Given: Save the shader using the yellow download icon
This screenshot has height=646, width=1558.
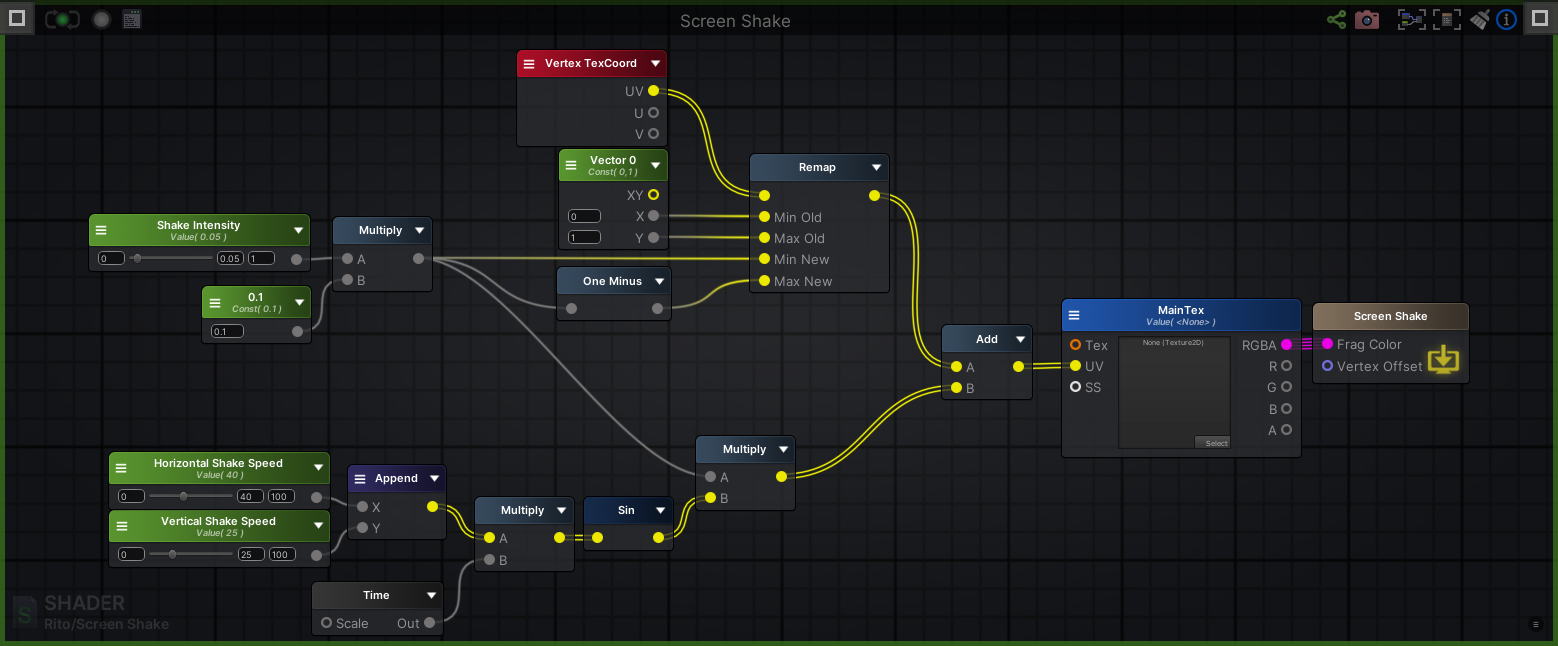Looking at the screenshot, I should coord(1443,359).
